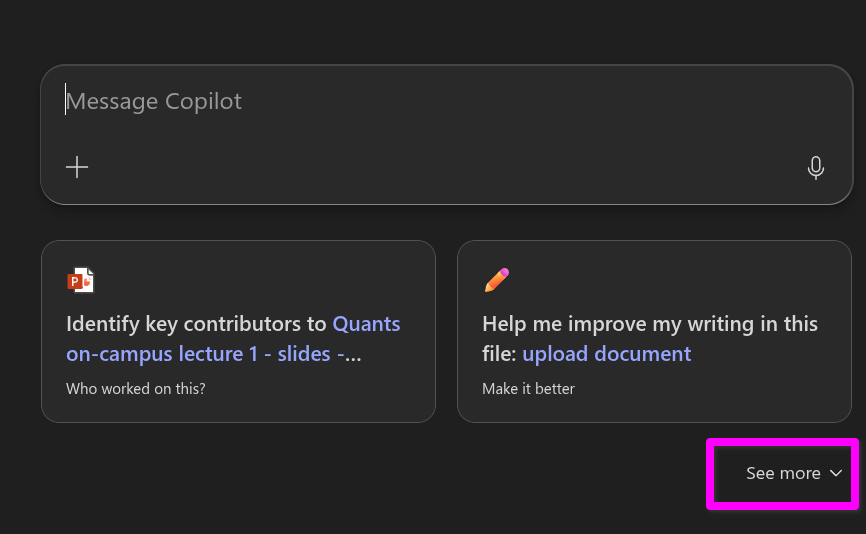Select the "Help me improve my writing" card
The width and height of the screenshot is (866, 534).
[x=654, y=330]
